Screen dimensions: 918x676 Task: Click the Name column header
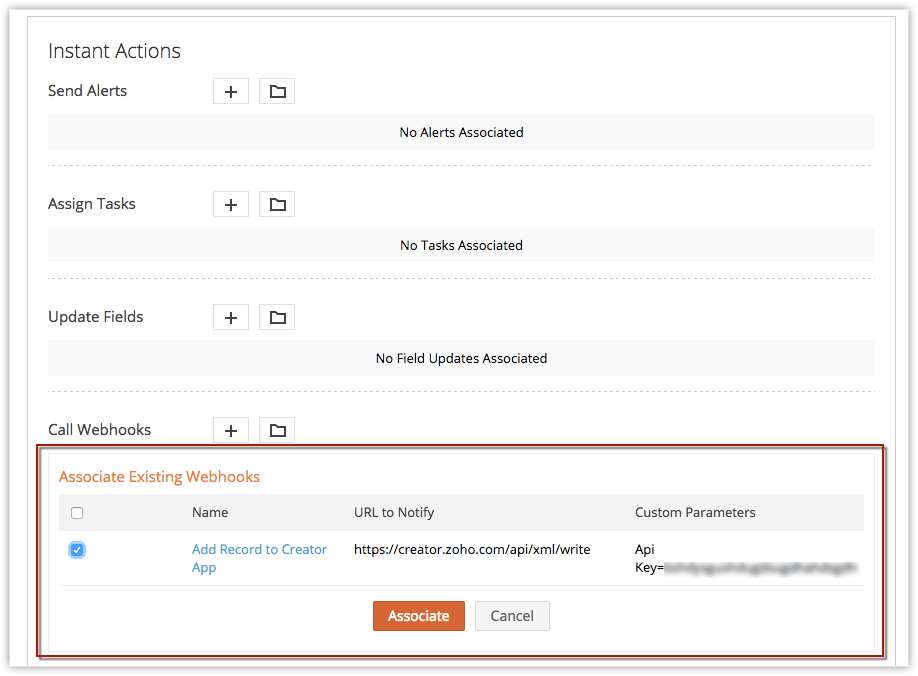(210, 513)
